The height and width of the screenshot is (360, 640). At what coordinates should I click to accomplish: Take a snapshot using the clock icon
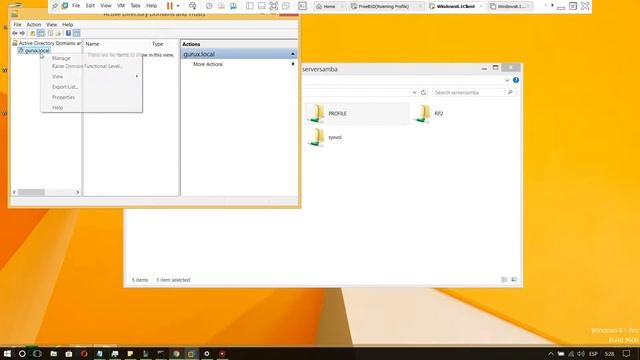pyautogui.click(x=209, y=6)
